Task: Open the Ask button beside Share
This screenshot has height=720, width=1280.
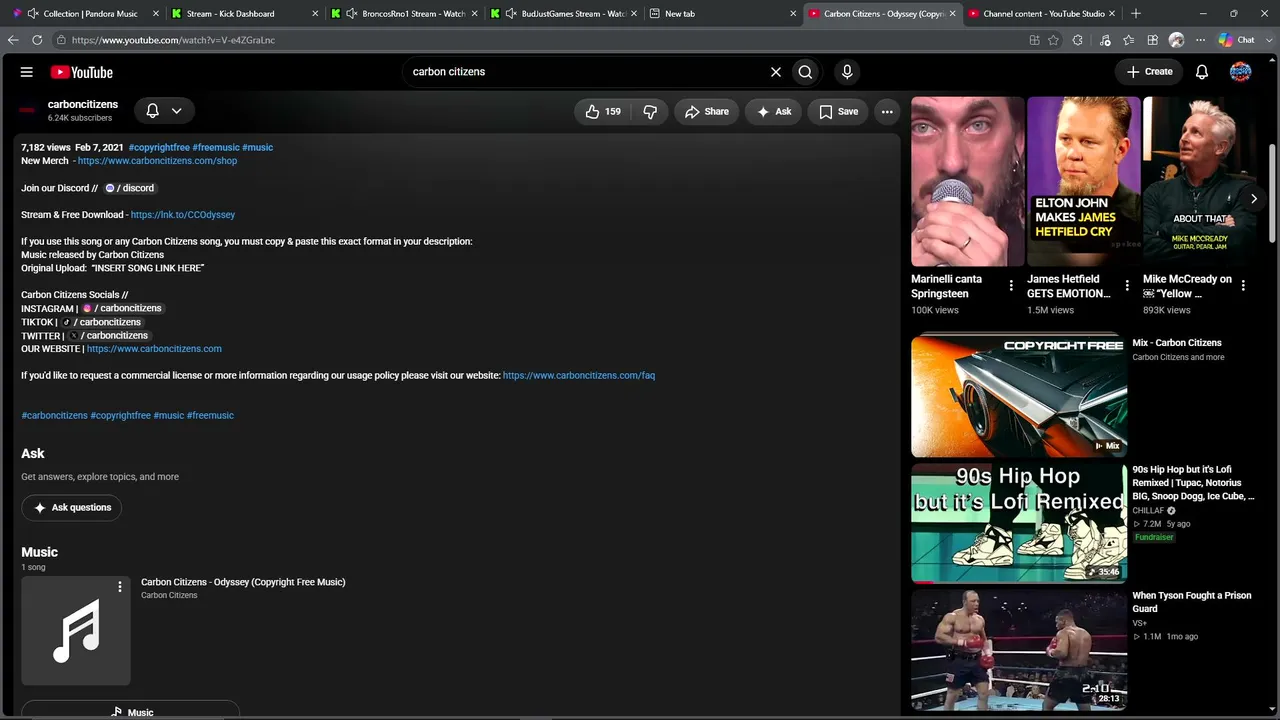Action: point(774,112)
